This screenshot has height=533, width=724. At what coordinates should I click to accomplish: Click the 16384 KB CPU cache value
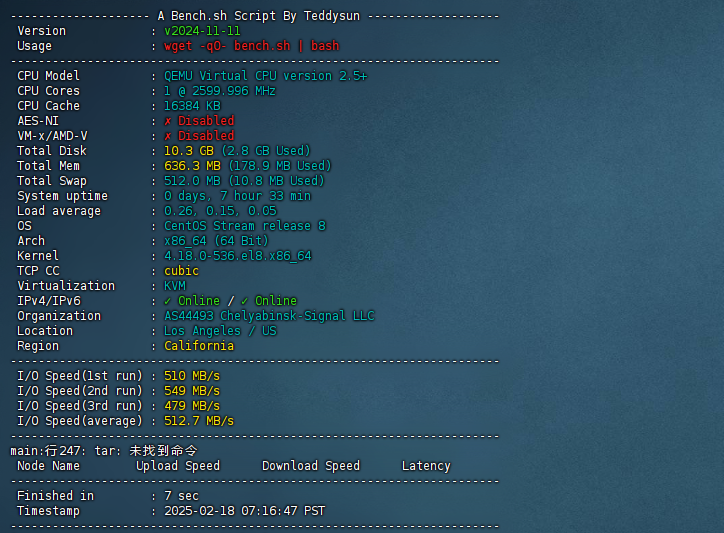click(192, 106)
